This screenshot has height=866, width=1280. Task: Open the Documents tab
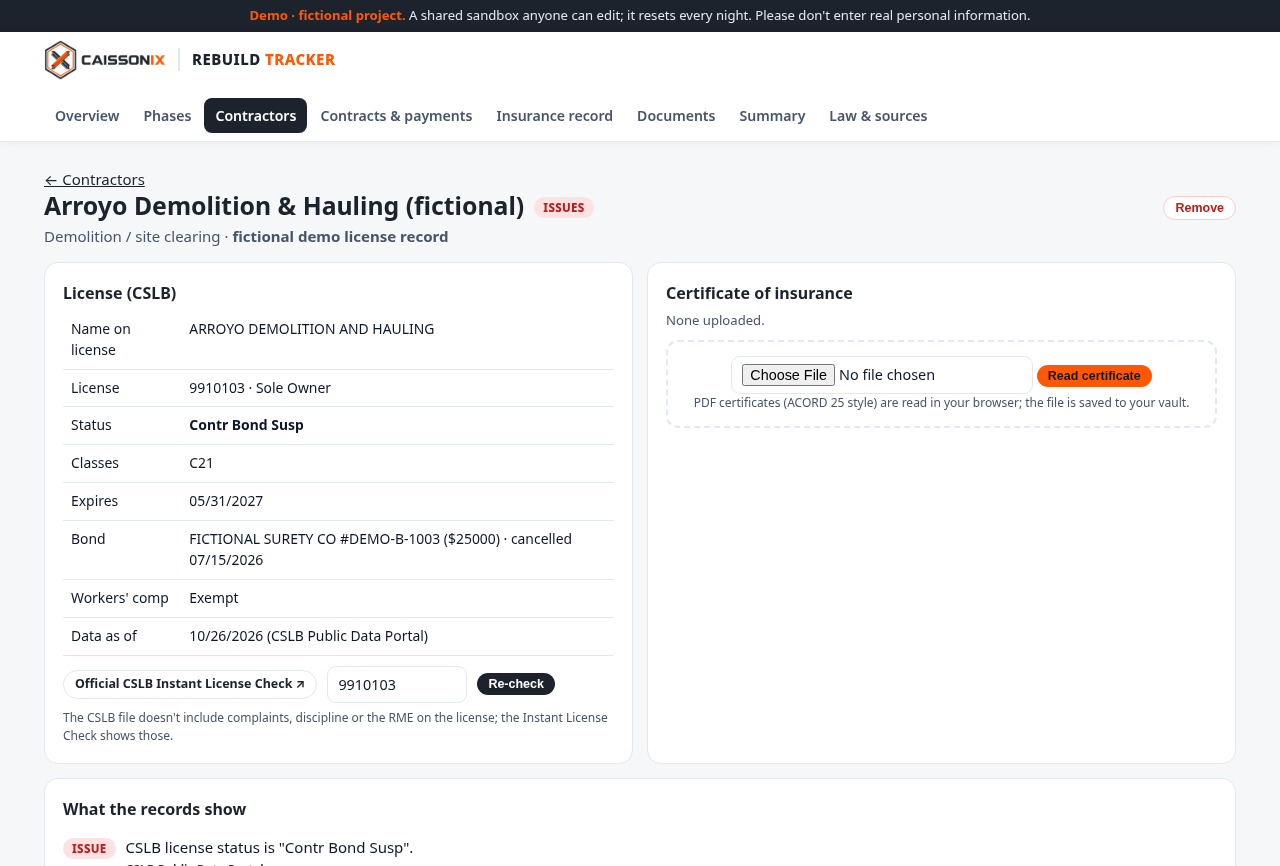pyautogui.click(x=676, y=116)
